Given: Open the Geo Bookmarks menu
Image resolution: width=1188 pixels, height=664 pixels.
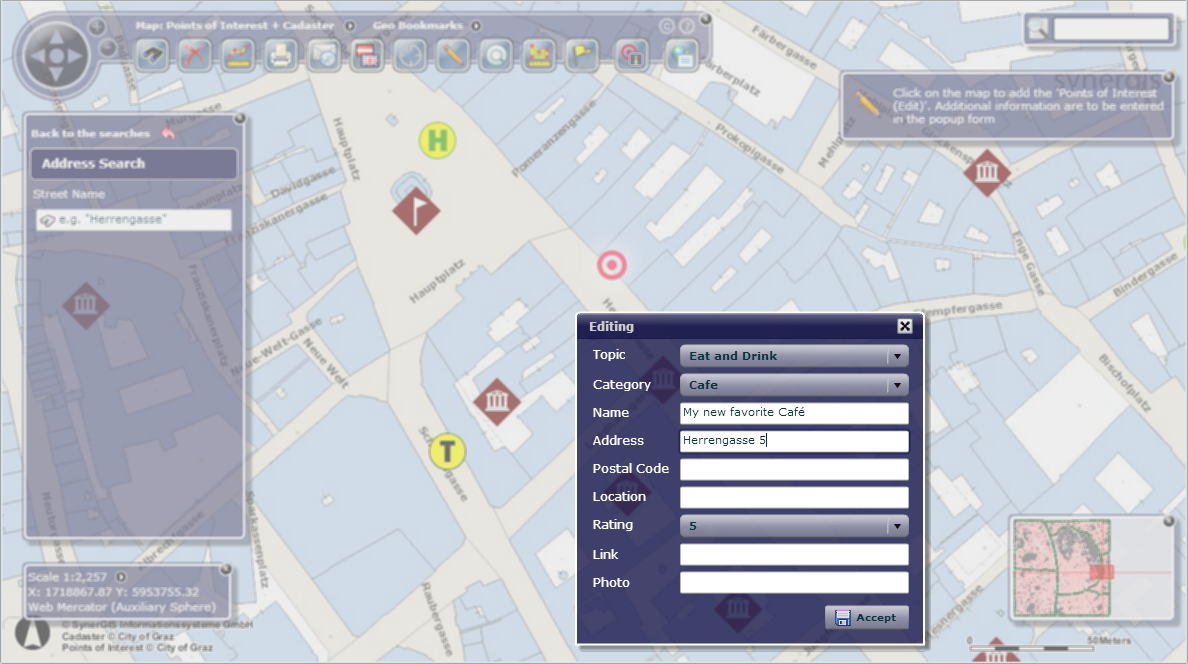Looking at the screenshot, I should pos(476,25).
